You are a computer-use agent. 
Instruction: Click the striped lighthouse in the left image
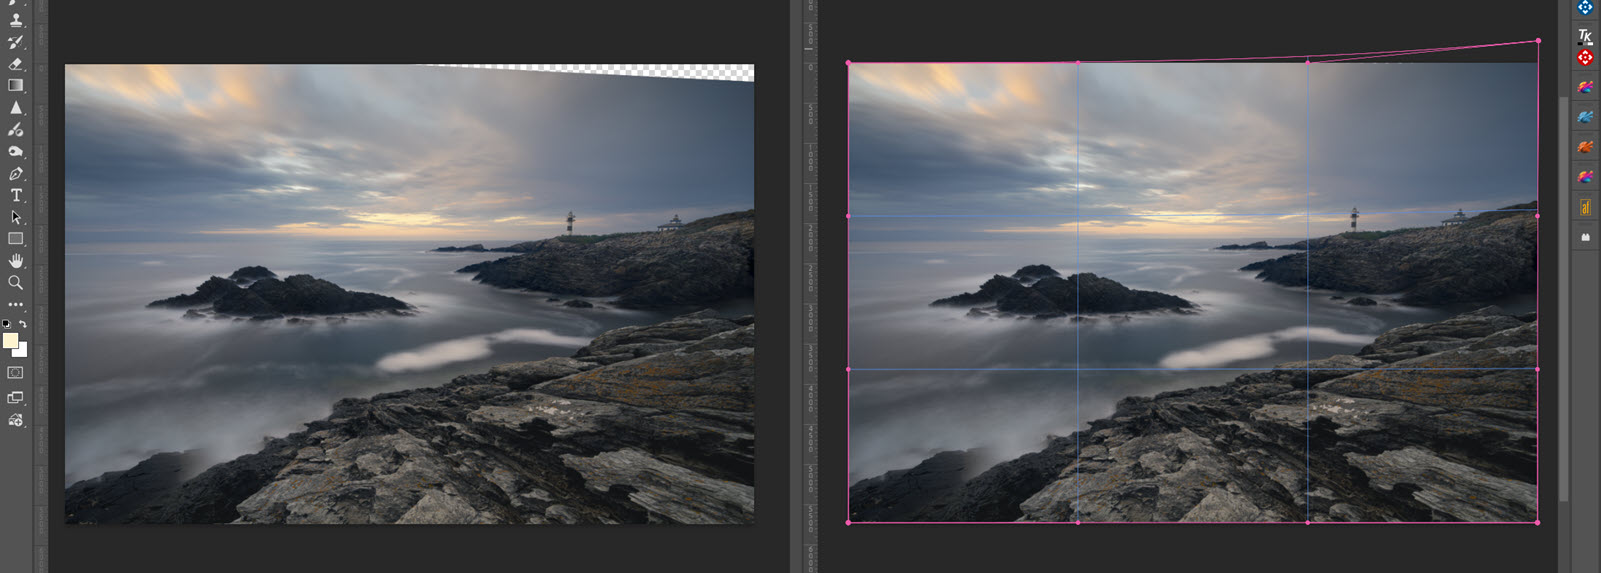[571, 222]
